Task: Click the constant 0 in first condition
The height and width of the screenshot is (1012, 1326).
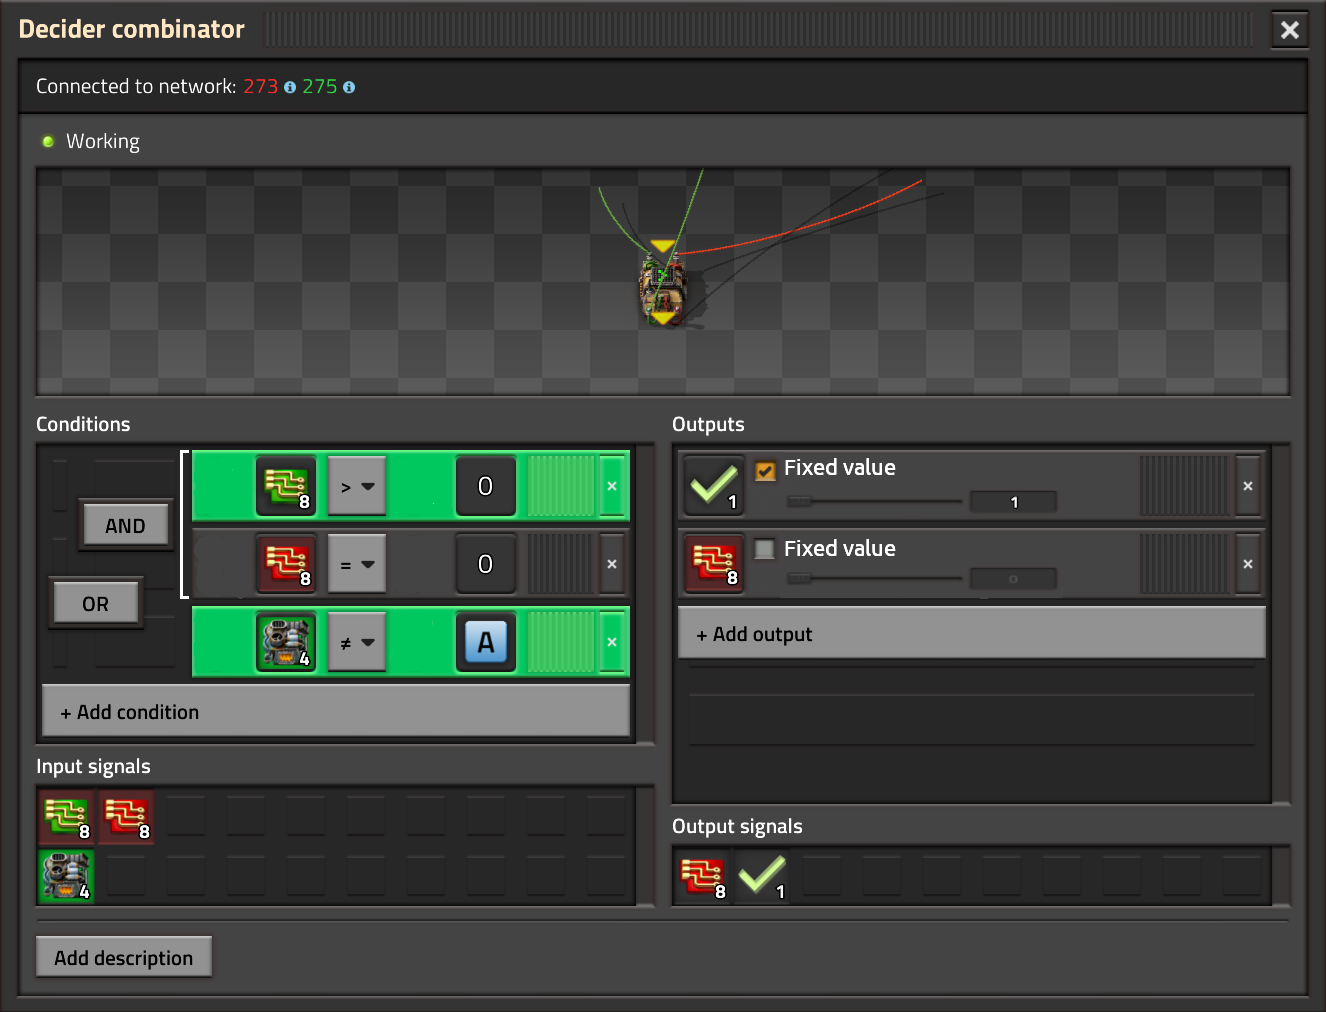Action: point(486,486)
